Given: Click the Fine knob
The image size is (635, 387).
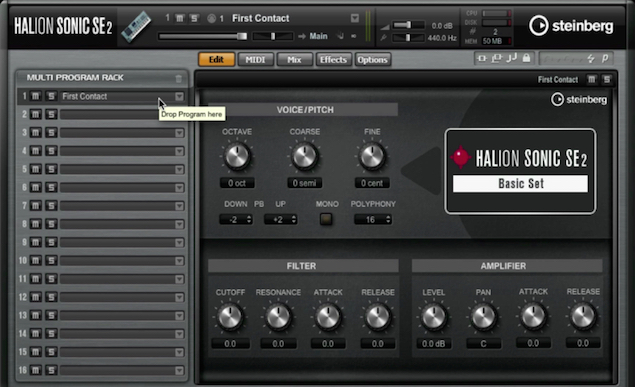Looking at the screenshot, I should [x=372, y=156].
